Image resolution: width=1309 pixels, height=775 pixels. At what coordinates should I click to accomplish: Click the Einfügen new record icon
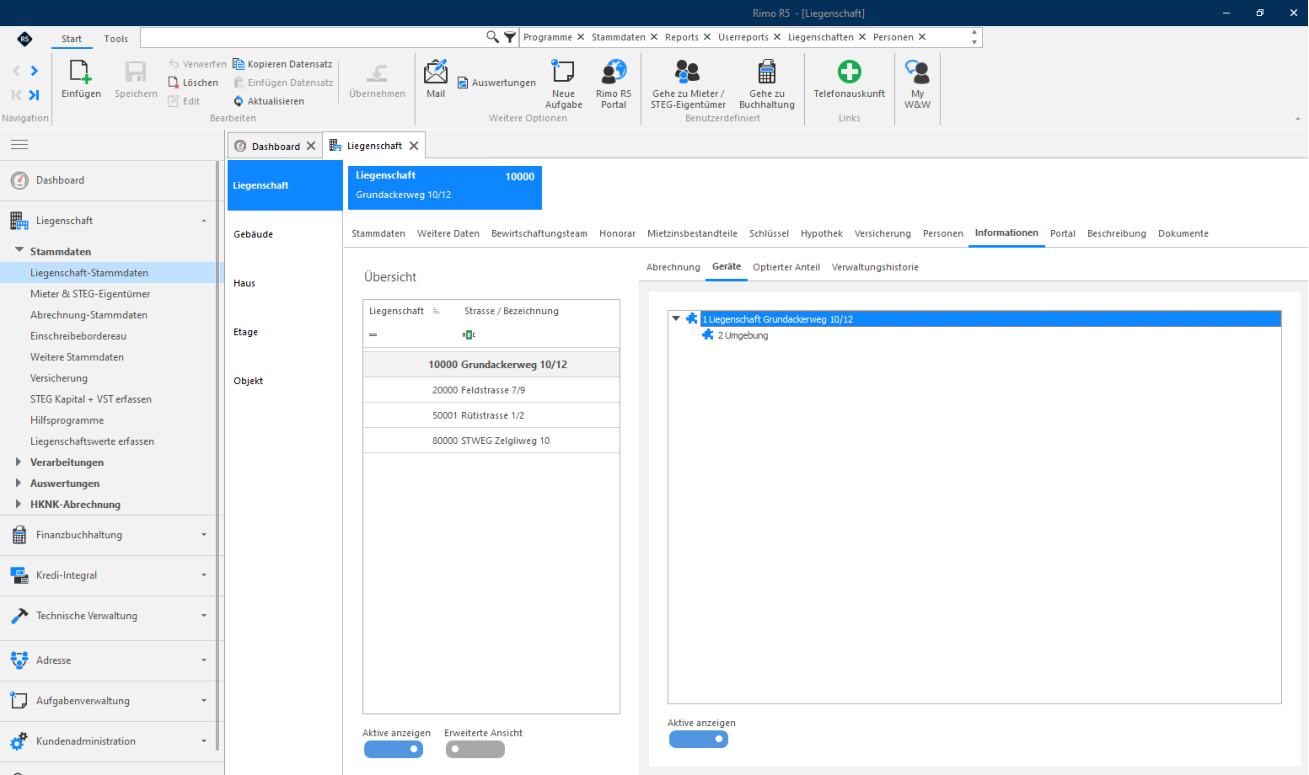click(x=80, y=72)
